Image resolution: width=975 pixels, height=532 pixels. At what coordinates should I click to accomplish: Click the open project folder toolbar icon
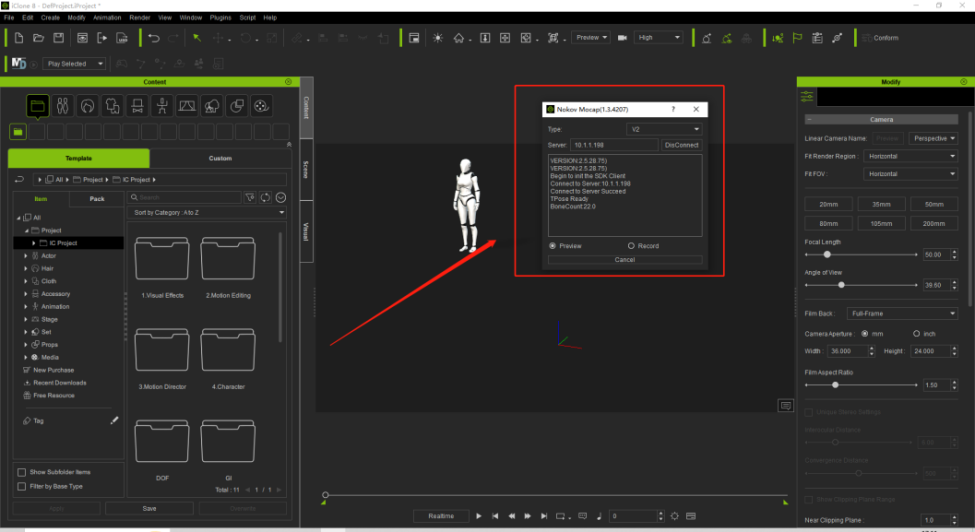point(39,38)
